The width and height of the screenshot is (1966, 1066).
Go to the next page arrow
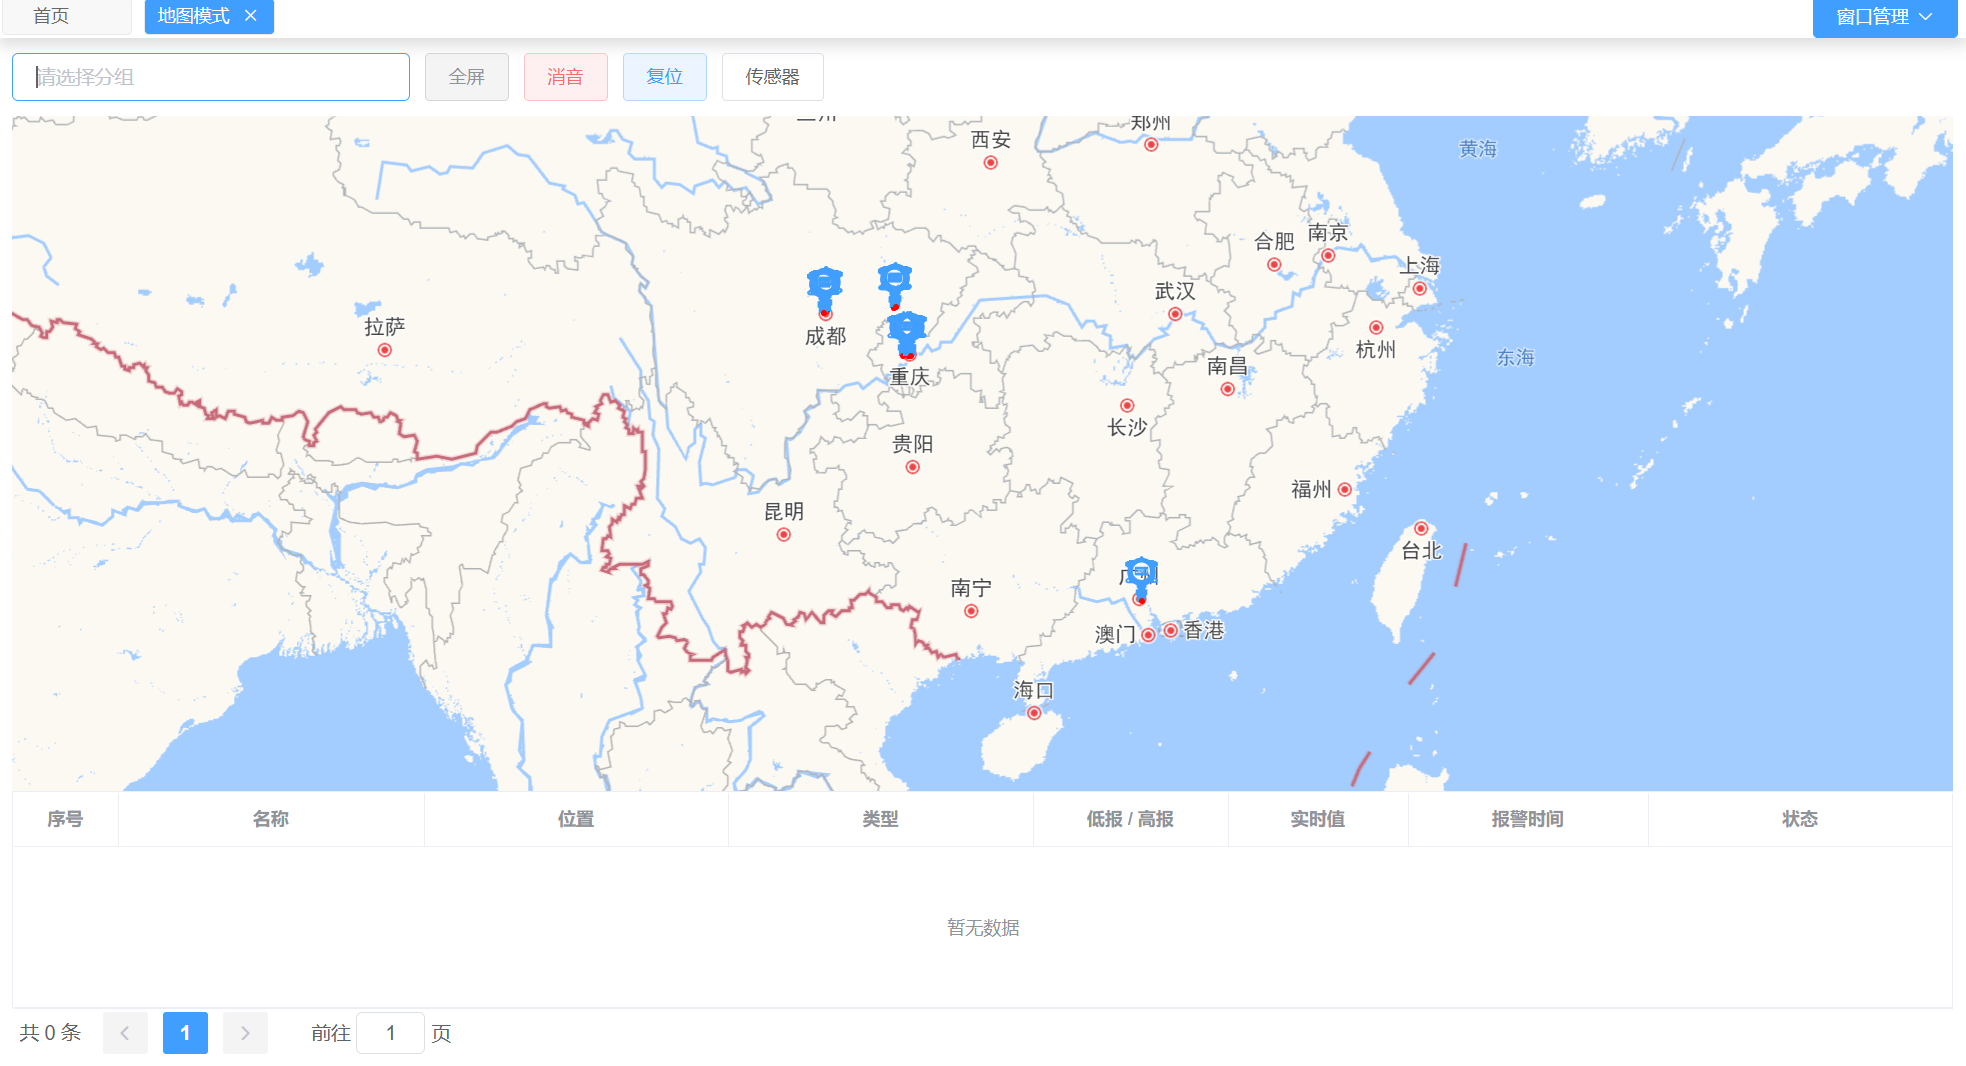tap(245, 1033)
